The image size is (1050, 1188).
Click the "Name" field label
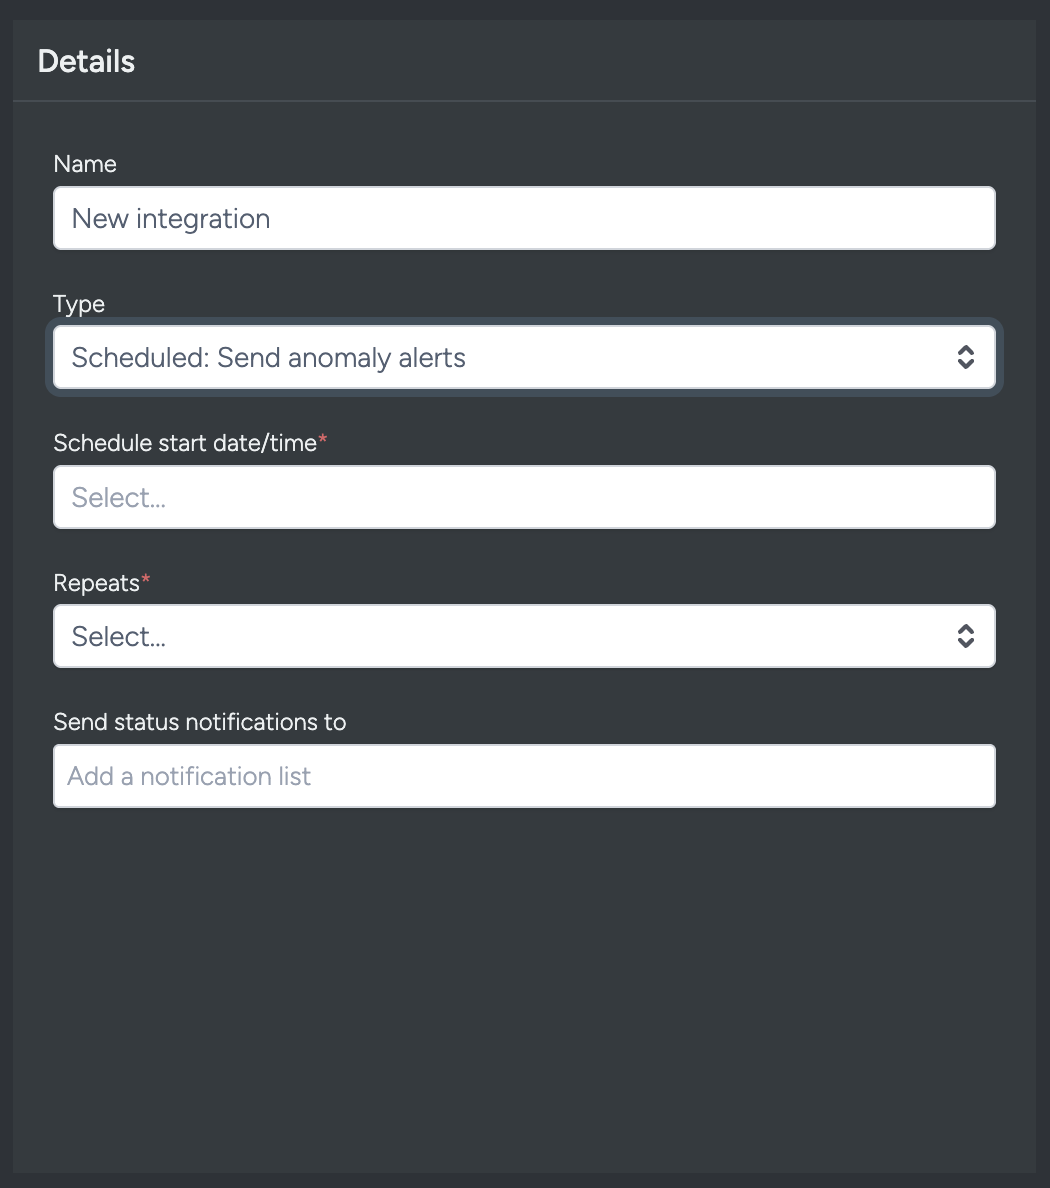point(85,164)
